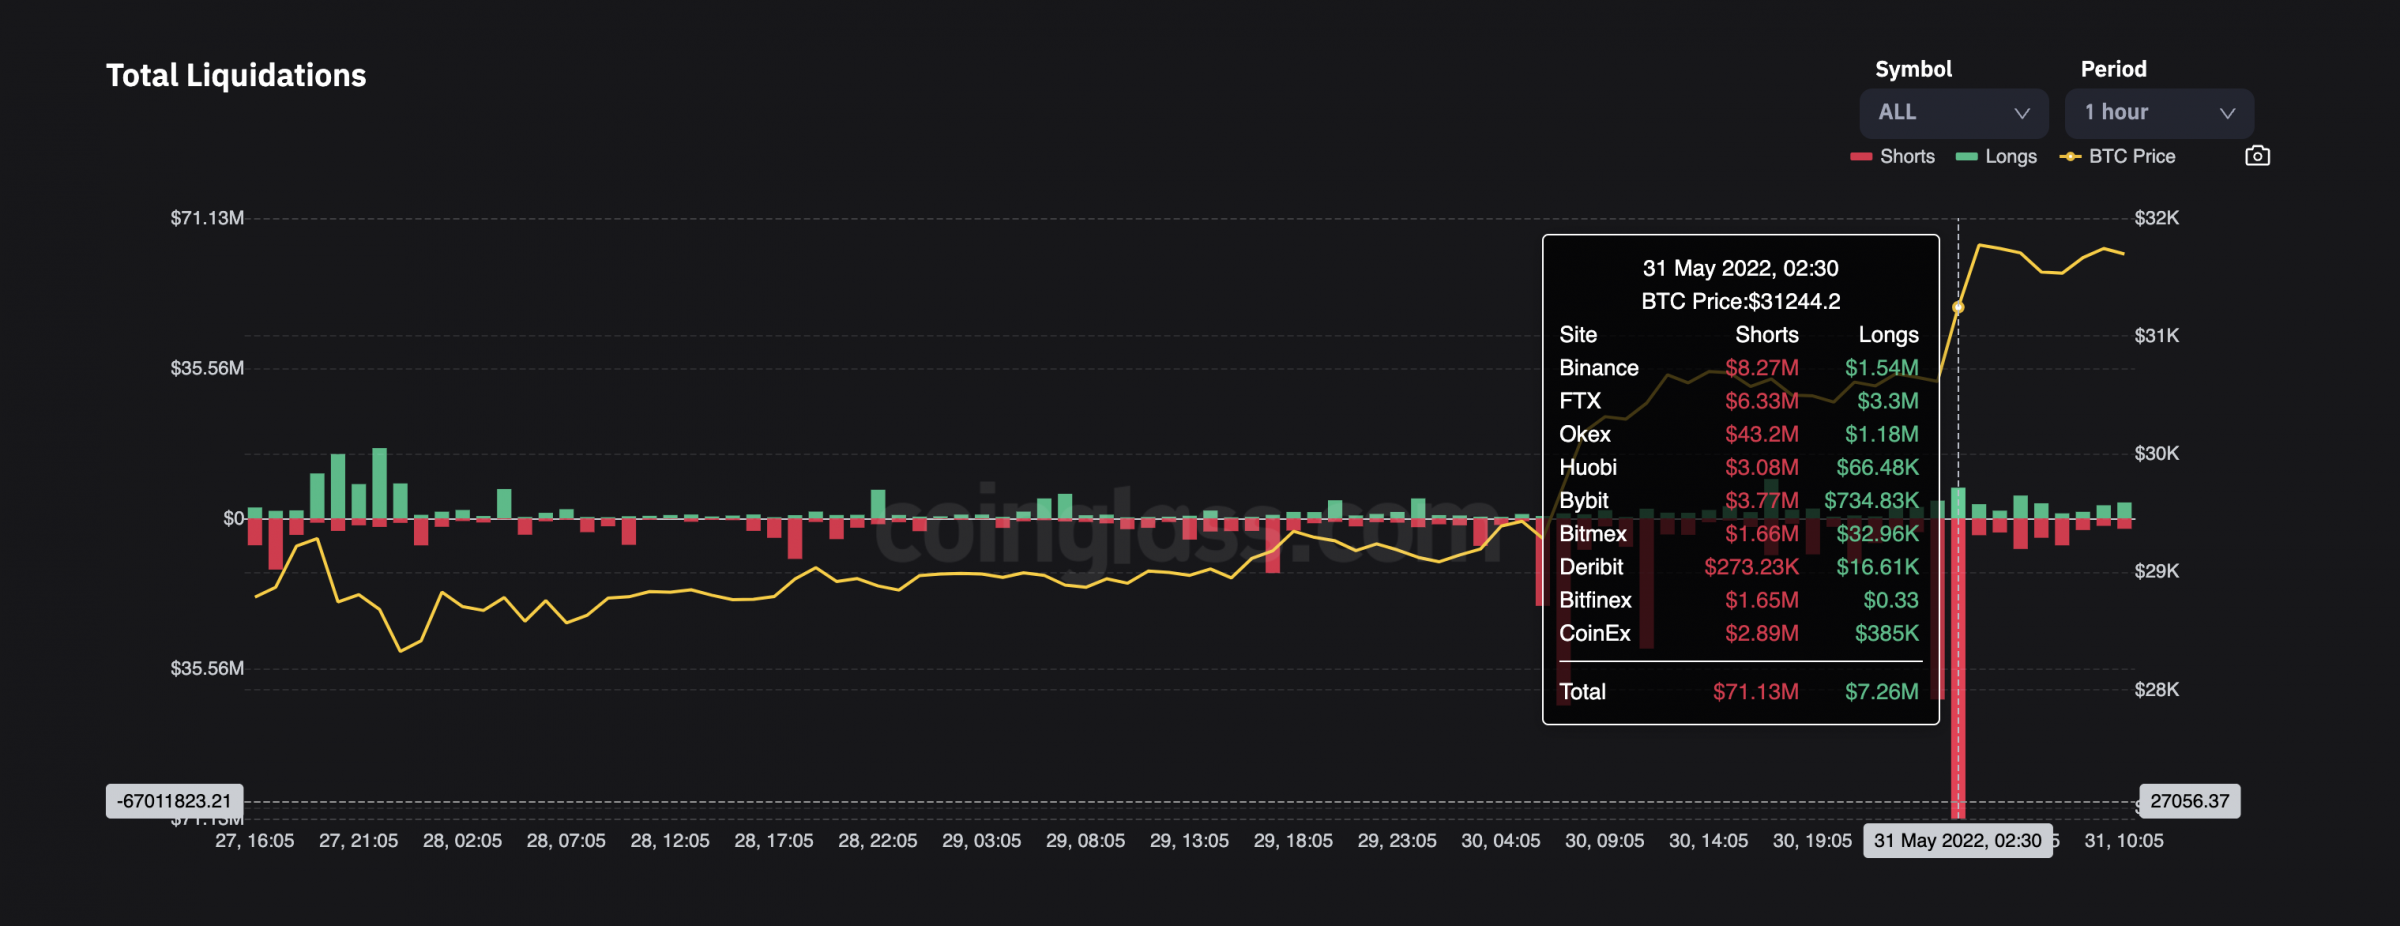The image size is (2400, 926).
Task: Click the $28K price axis label
Action: [2156, 689]
